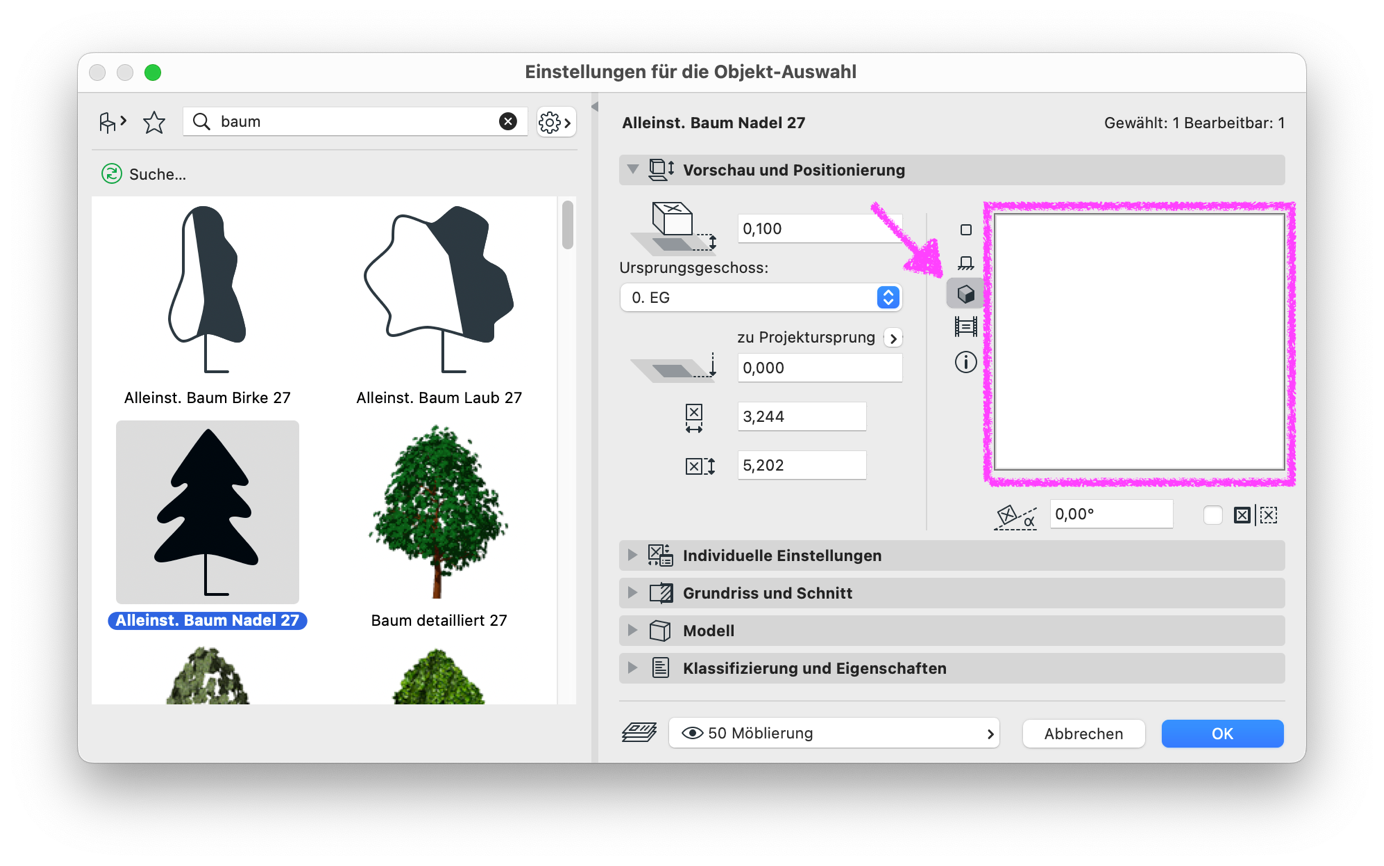Click the 0,100 height offset field
Image resolution: width=1384 pixels, height=866 pixels.
[x=820, y=229]
